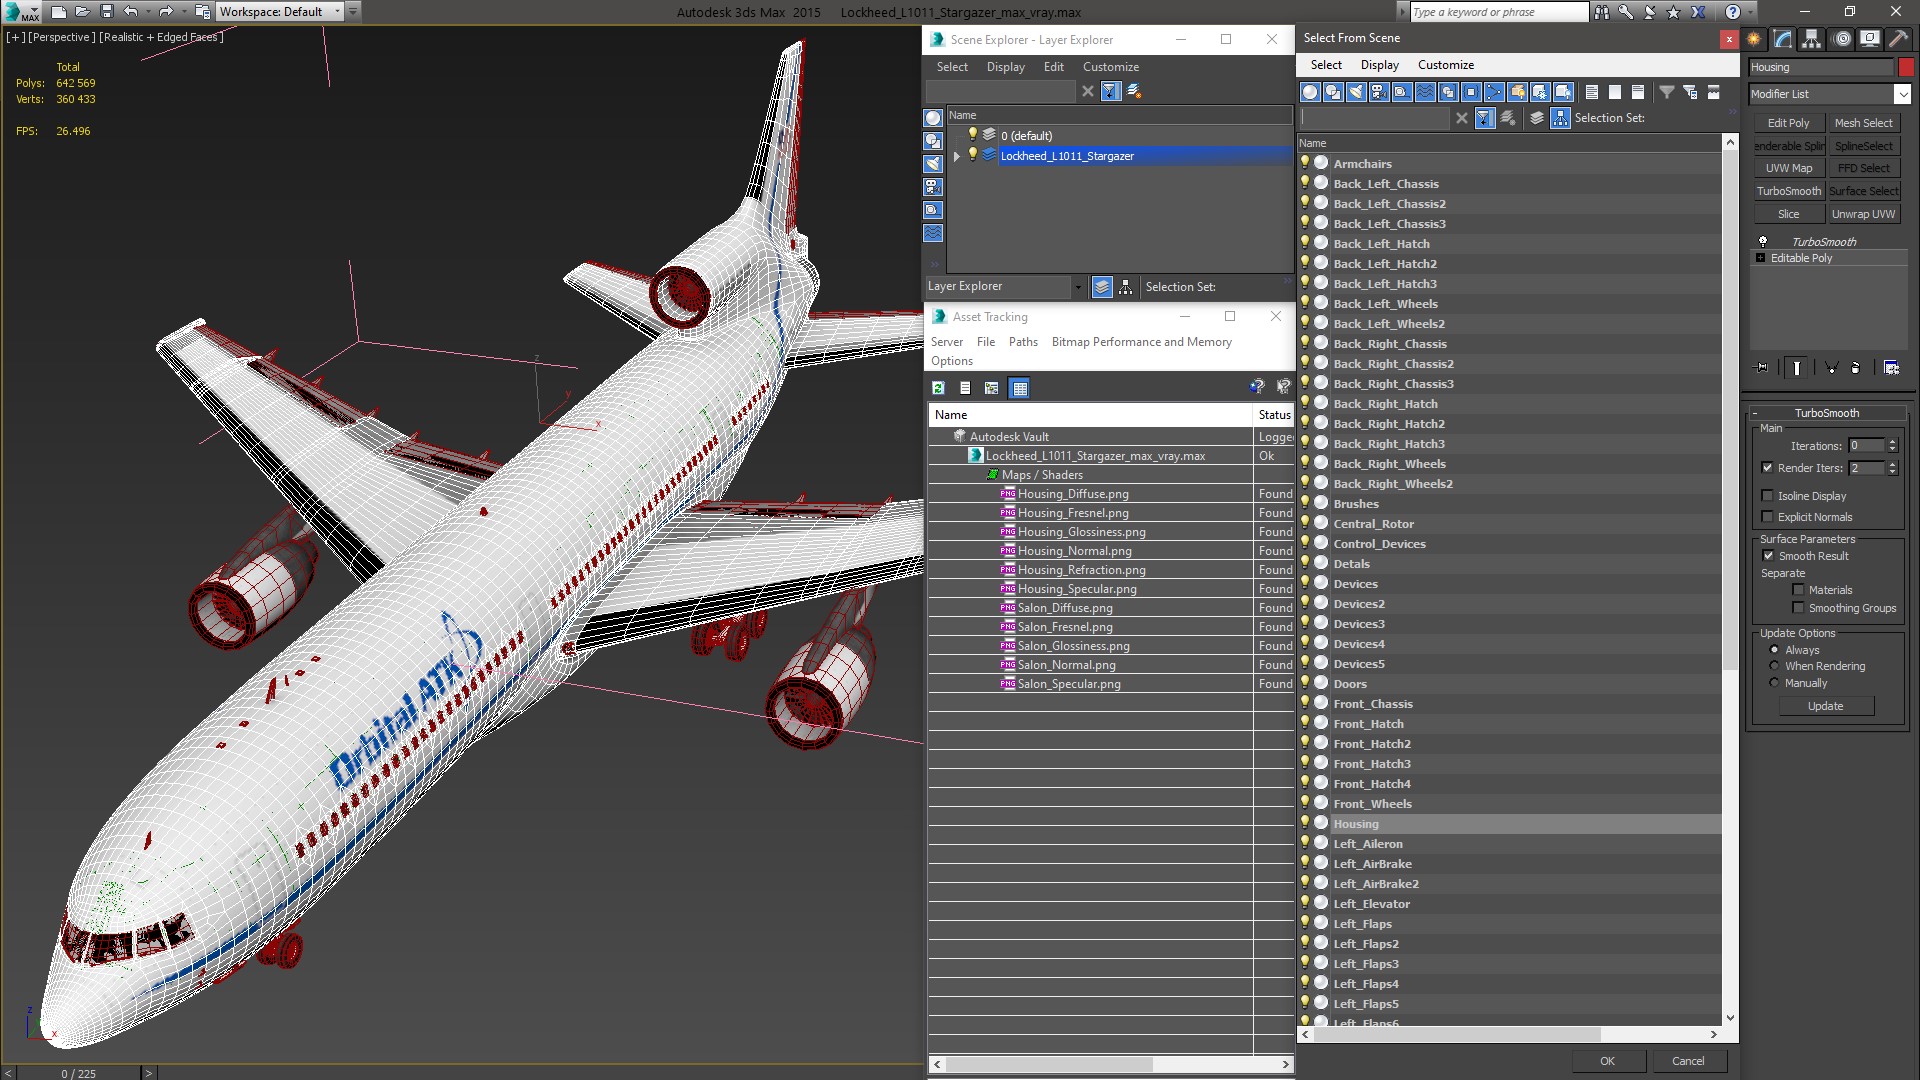Click Select Invert icon in Select From Scene
Screen dimensions: 1920x1080
[x=1638, y=92]
